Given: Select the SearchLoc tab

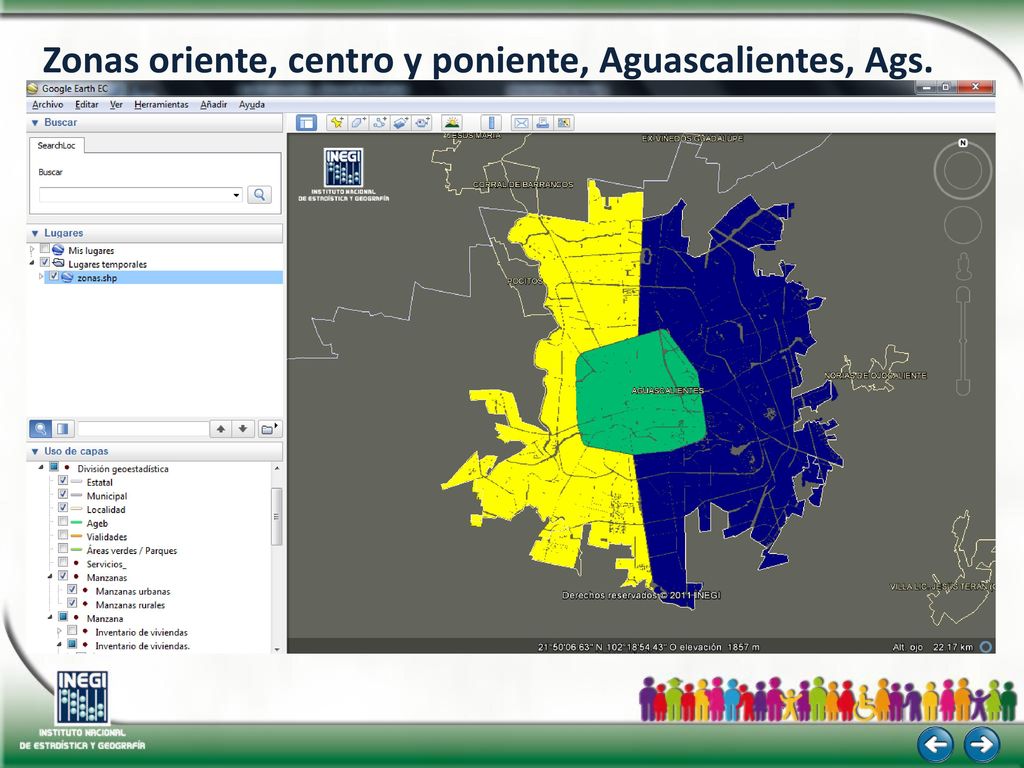Looking at the screenshot, I should point(56,146).
